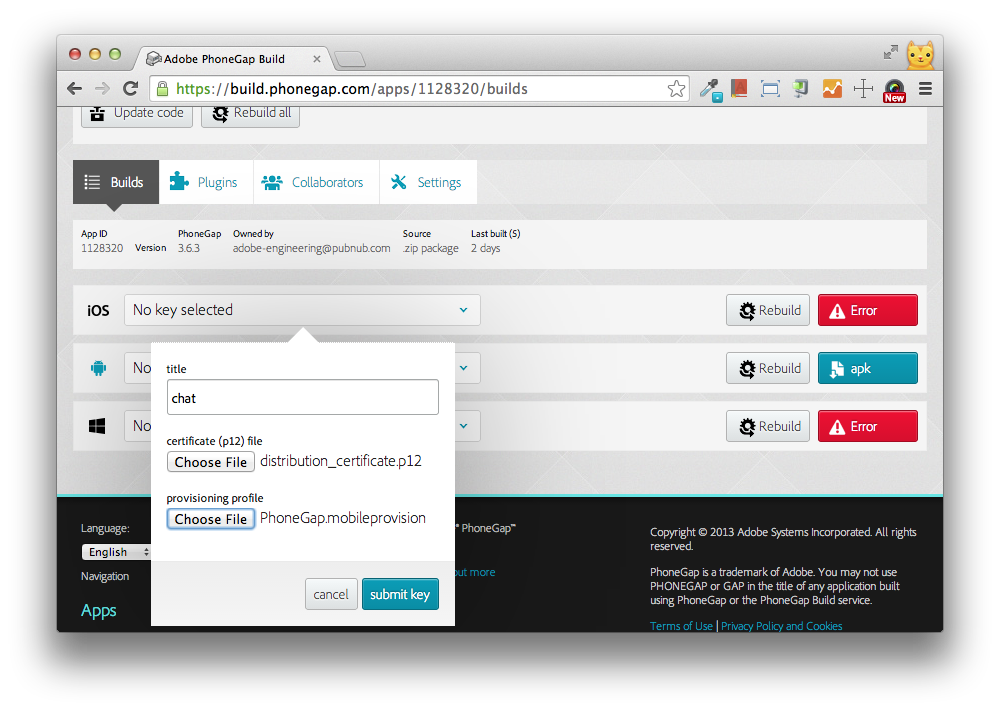The width and height of the screenshot is (1000, 711).
Task: Click the Windows platform logo icon
Action: (x=98, y=426)
